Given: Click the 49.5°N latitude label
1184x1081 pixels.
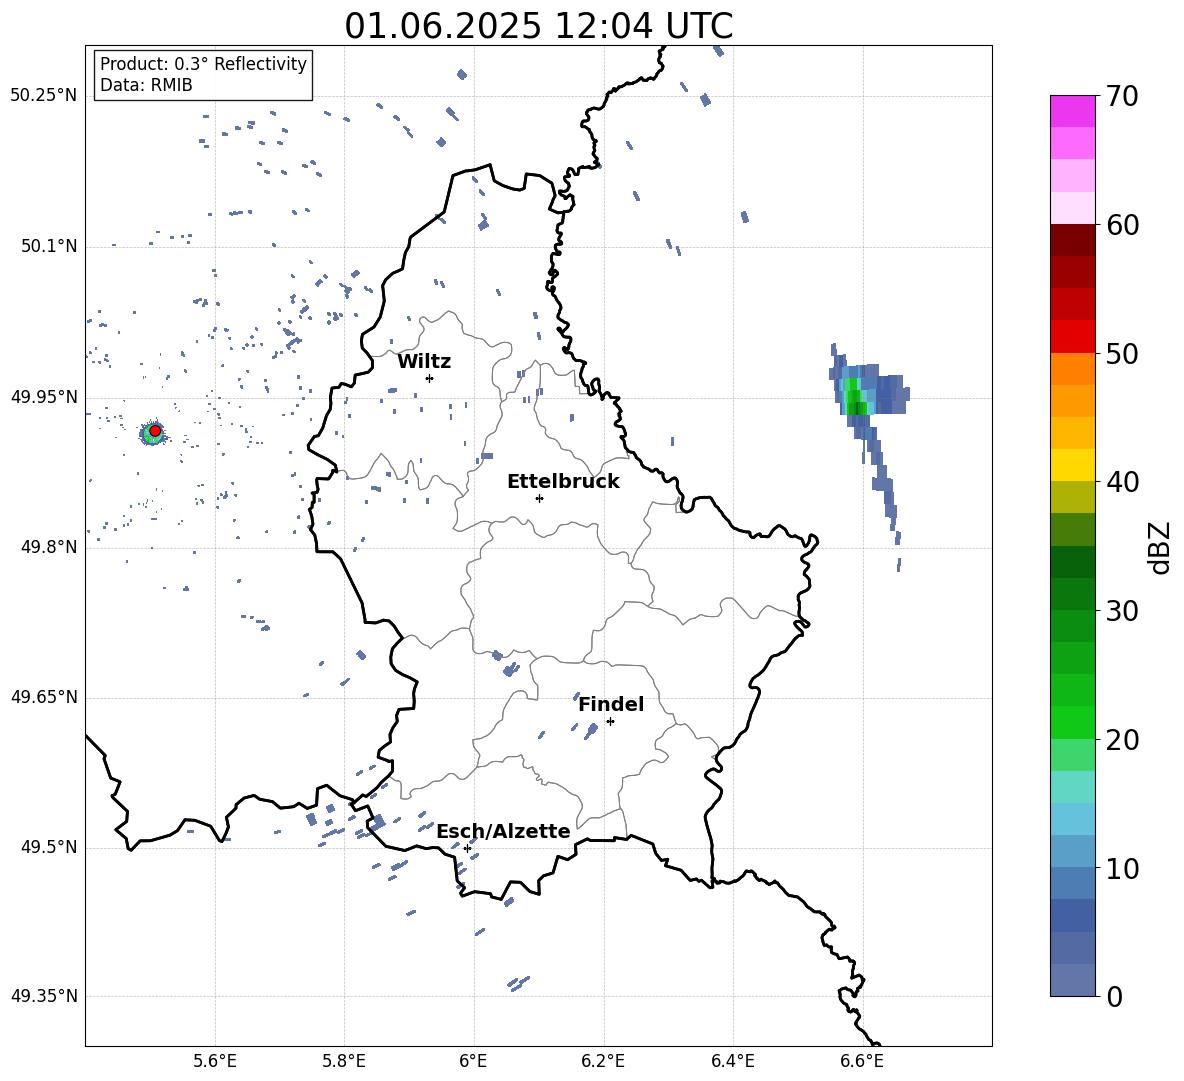Looking at the screenshot, I should [x=48, y=847].
